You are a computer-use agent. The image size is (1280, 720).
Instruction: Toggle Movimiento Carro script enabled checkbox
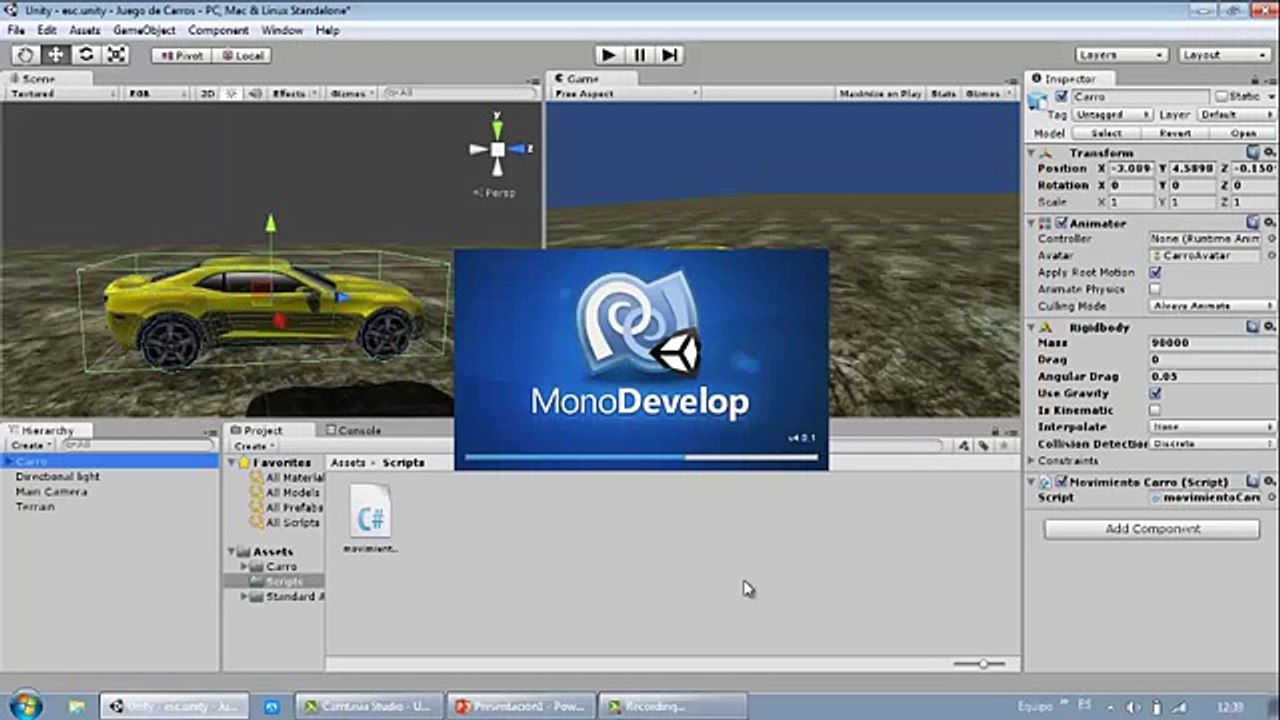coord(1062,482)
